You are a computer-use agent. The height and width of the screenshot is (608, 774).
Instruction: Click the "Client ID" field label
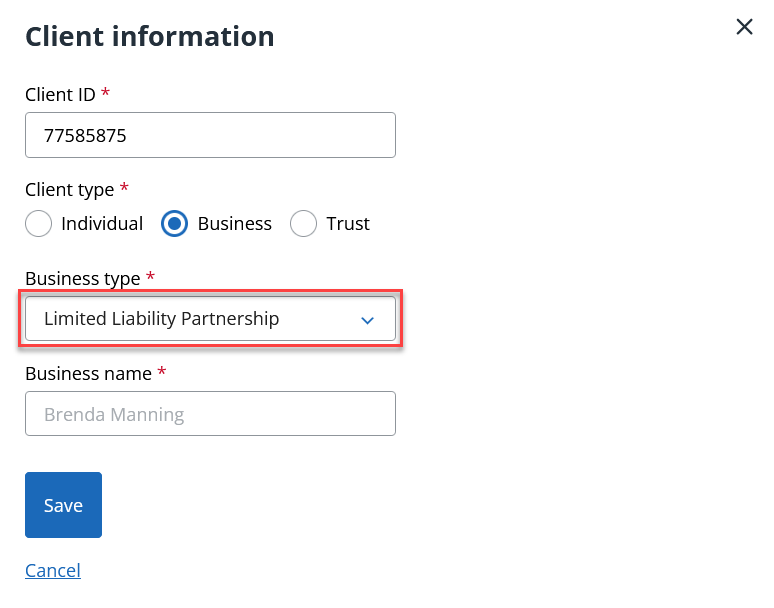pos(60,95)
